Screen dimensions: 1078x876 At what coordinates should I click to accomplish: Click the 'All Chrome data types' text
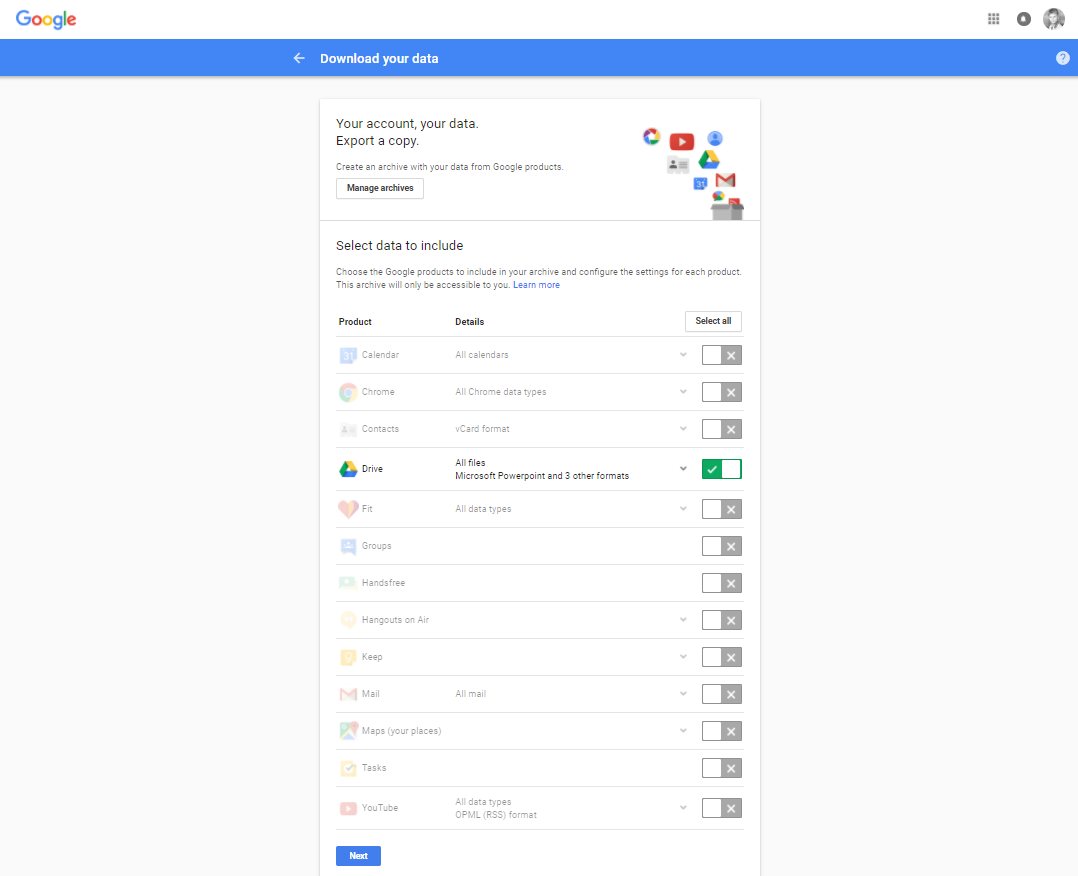pos(500,393)
